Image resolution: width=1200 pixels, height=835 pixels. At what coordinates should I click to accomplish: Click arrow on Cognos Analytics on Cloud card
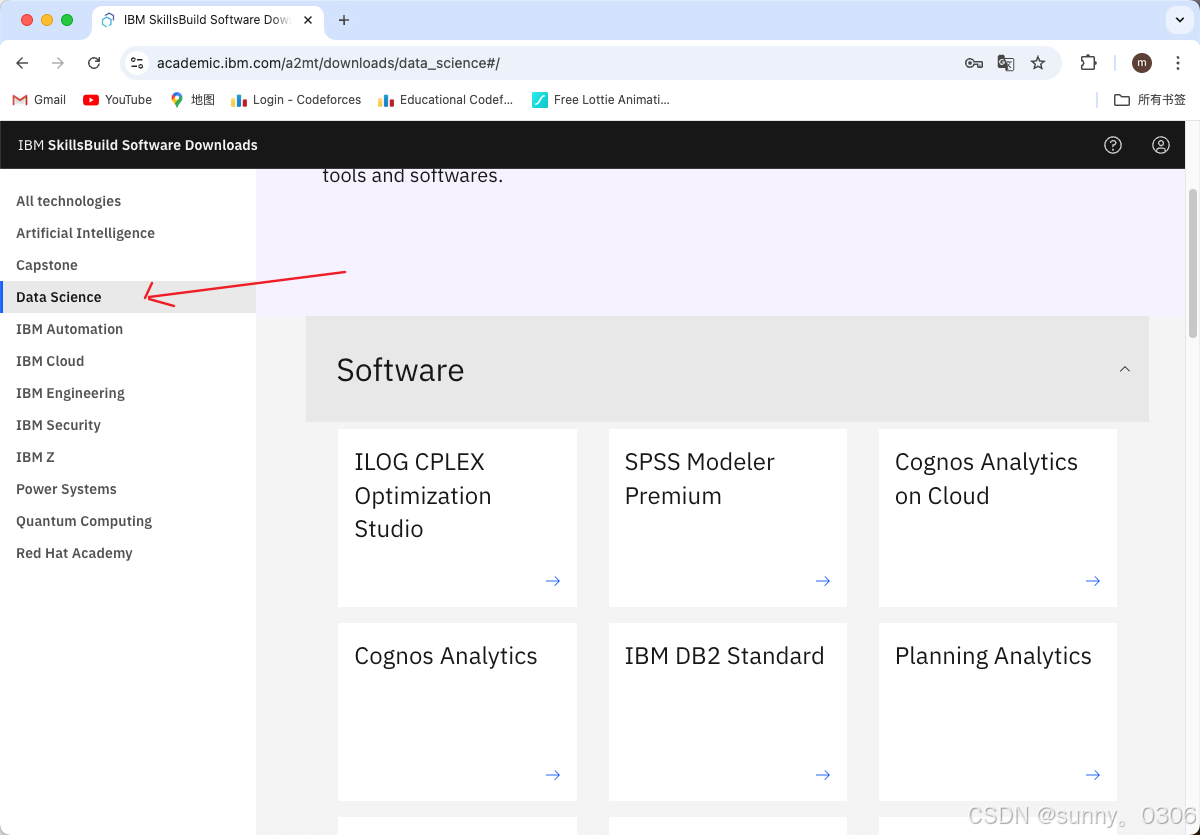pyautogui.click(x=1093, y=581)
